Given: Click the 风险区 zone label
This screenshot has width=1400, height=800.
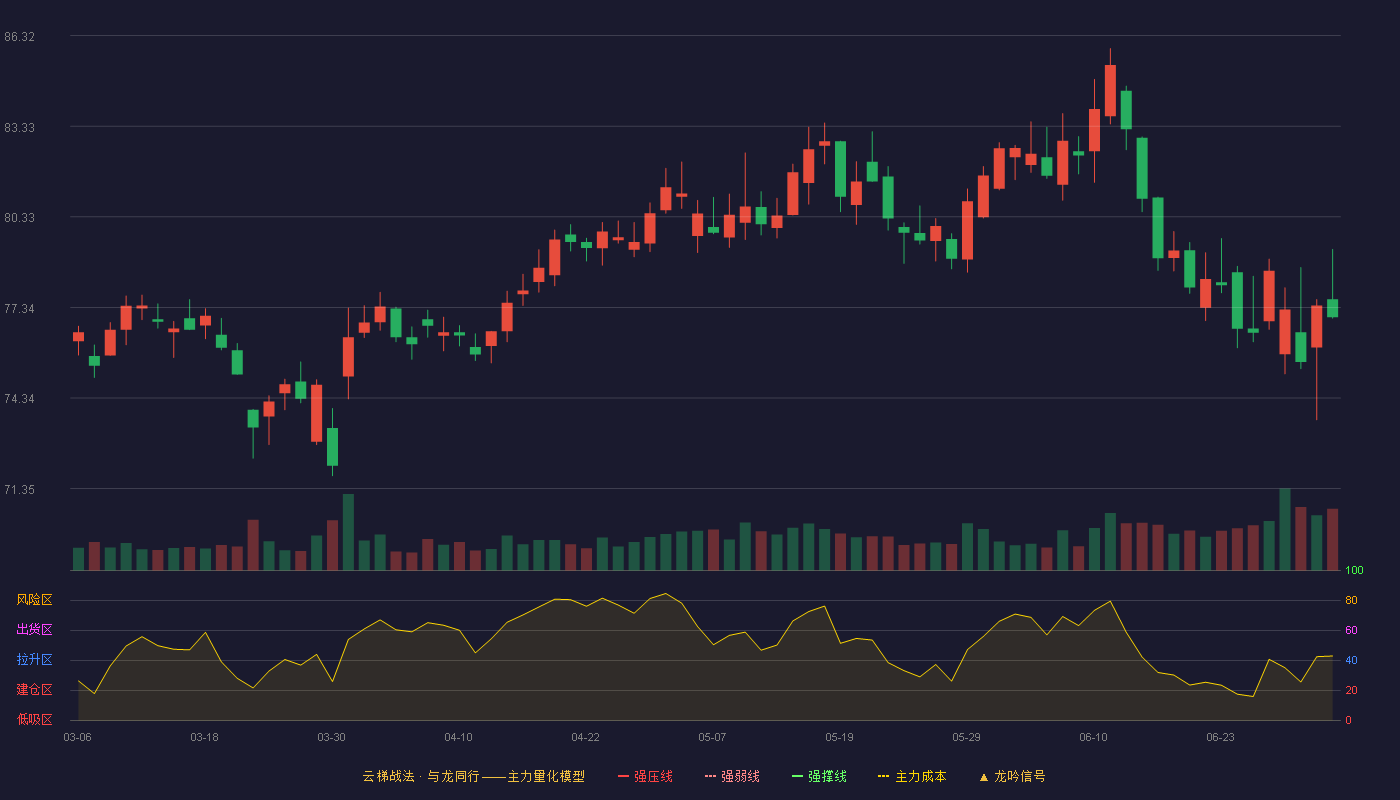Looking at the screenshot, I should (34, 600).
